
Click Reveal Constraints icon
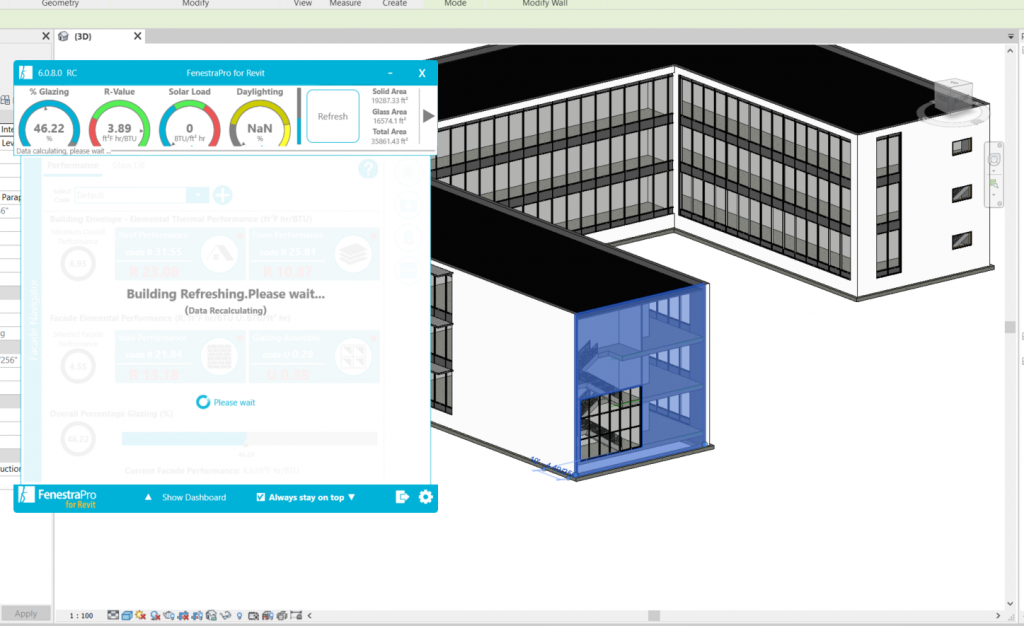[296, 615]
